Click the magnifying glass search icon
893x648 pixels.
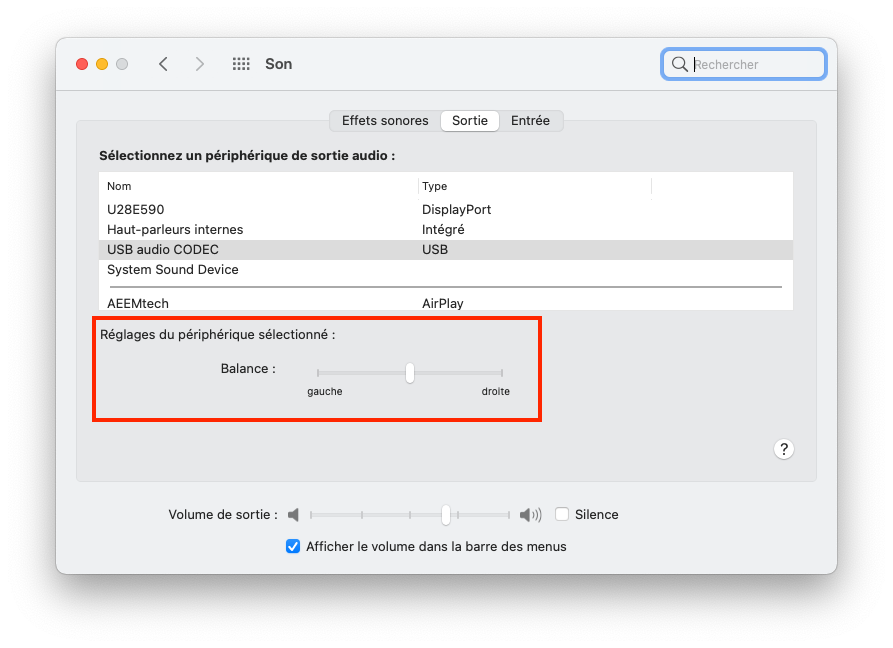(680, 64)
